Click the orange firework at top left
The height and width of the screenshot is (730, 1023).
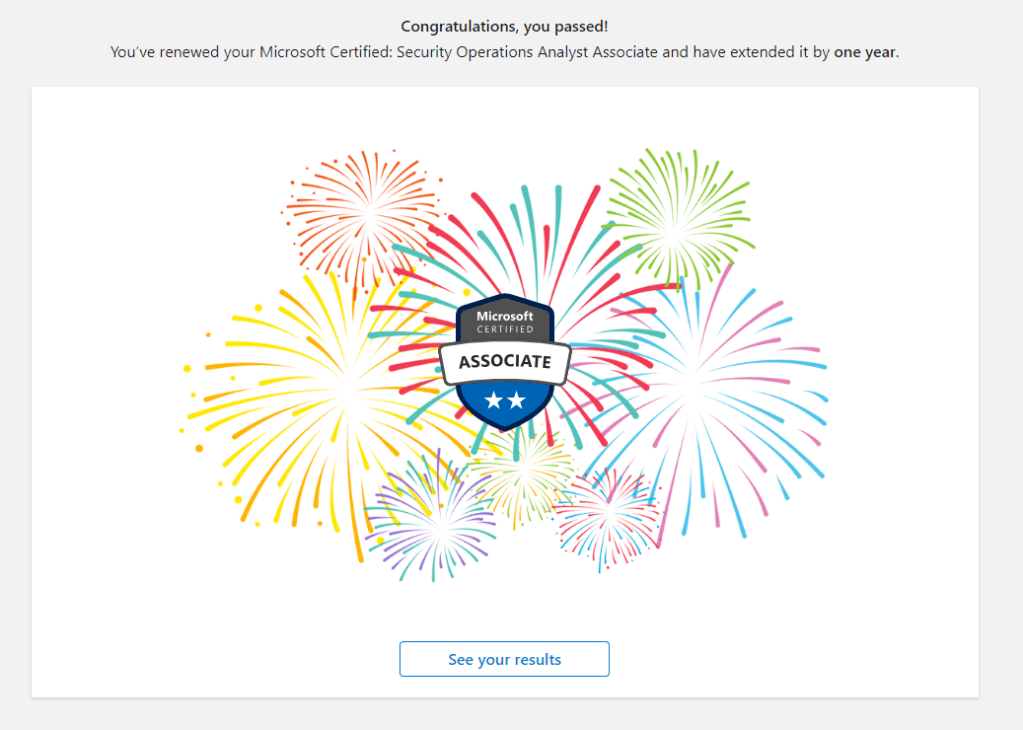[x=367, y=213]
